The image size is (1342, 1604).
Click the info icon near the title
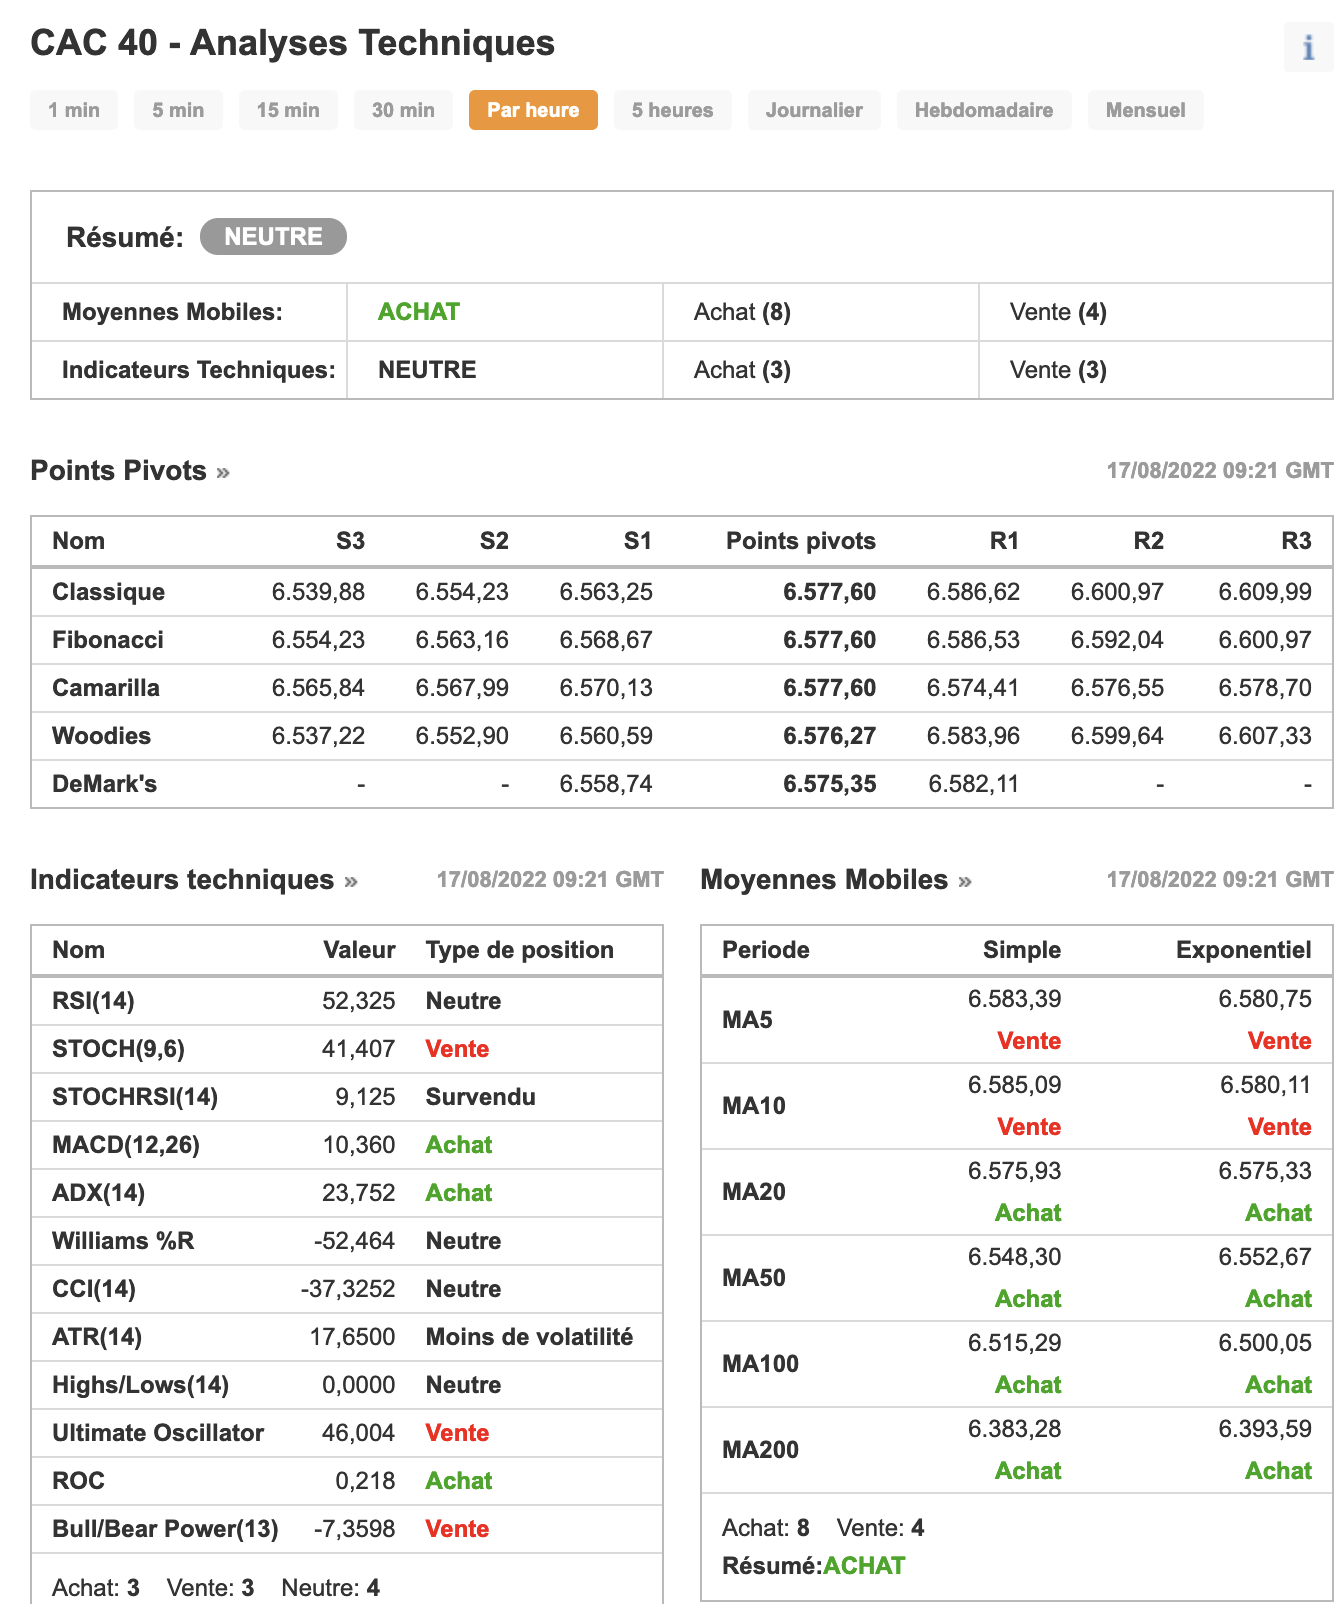point(1308,47)
